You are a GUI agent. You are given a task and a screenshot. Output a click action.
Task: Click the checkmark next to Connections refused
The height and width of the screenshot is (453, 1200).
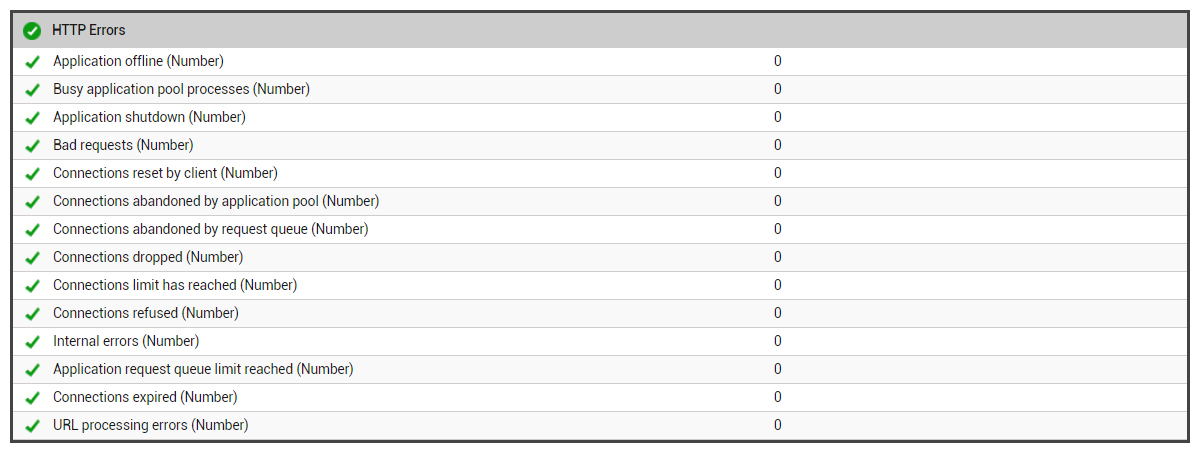pyautogui.click(x=32, y=314)
